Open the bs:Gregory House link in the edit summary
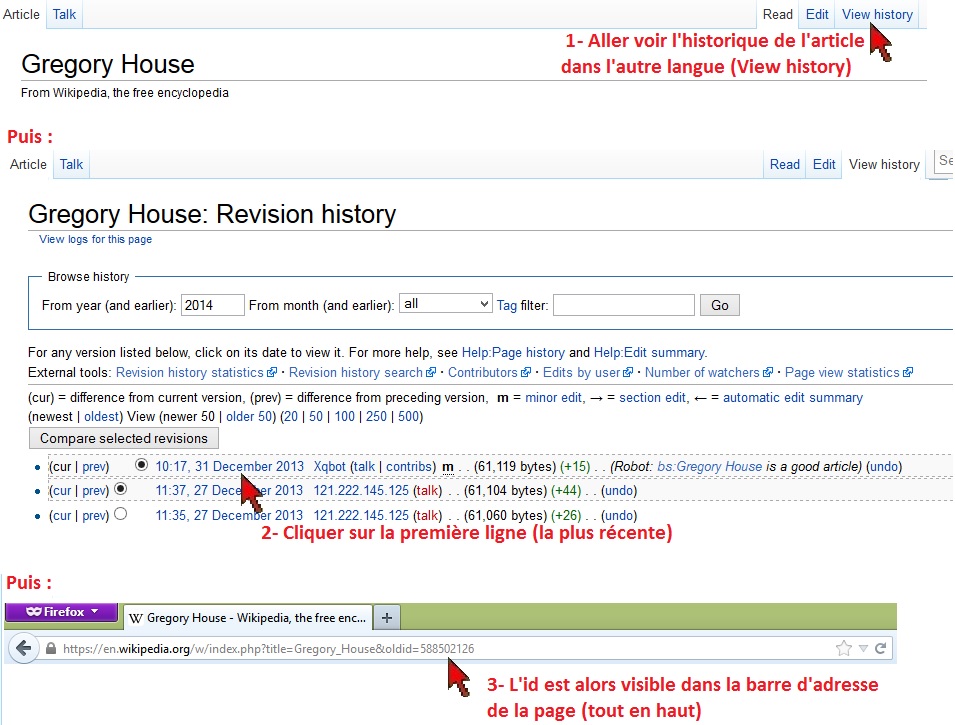The width and height of the screenshot is (955, 725). point(710,466)
